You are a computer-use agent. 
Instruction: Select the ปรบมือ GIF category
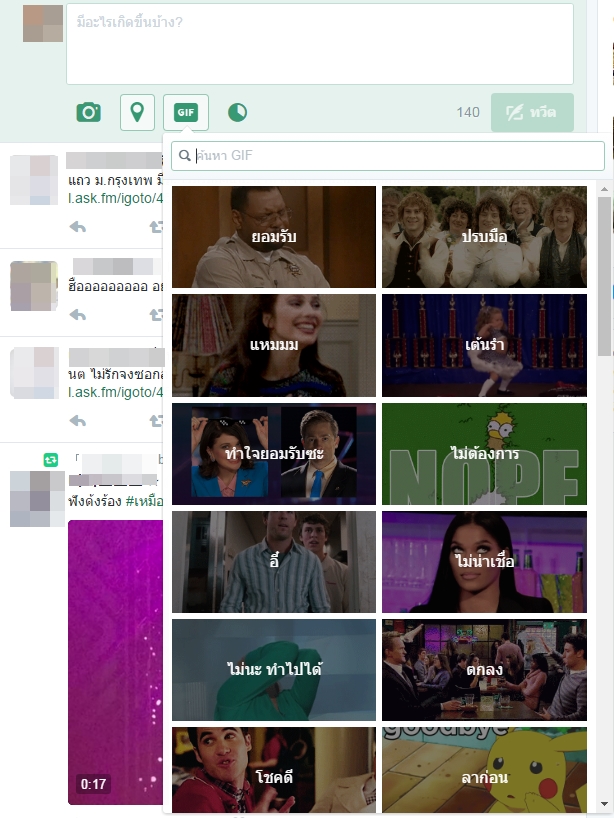pyautogui.click(x=484, y=237)
